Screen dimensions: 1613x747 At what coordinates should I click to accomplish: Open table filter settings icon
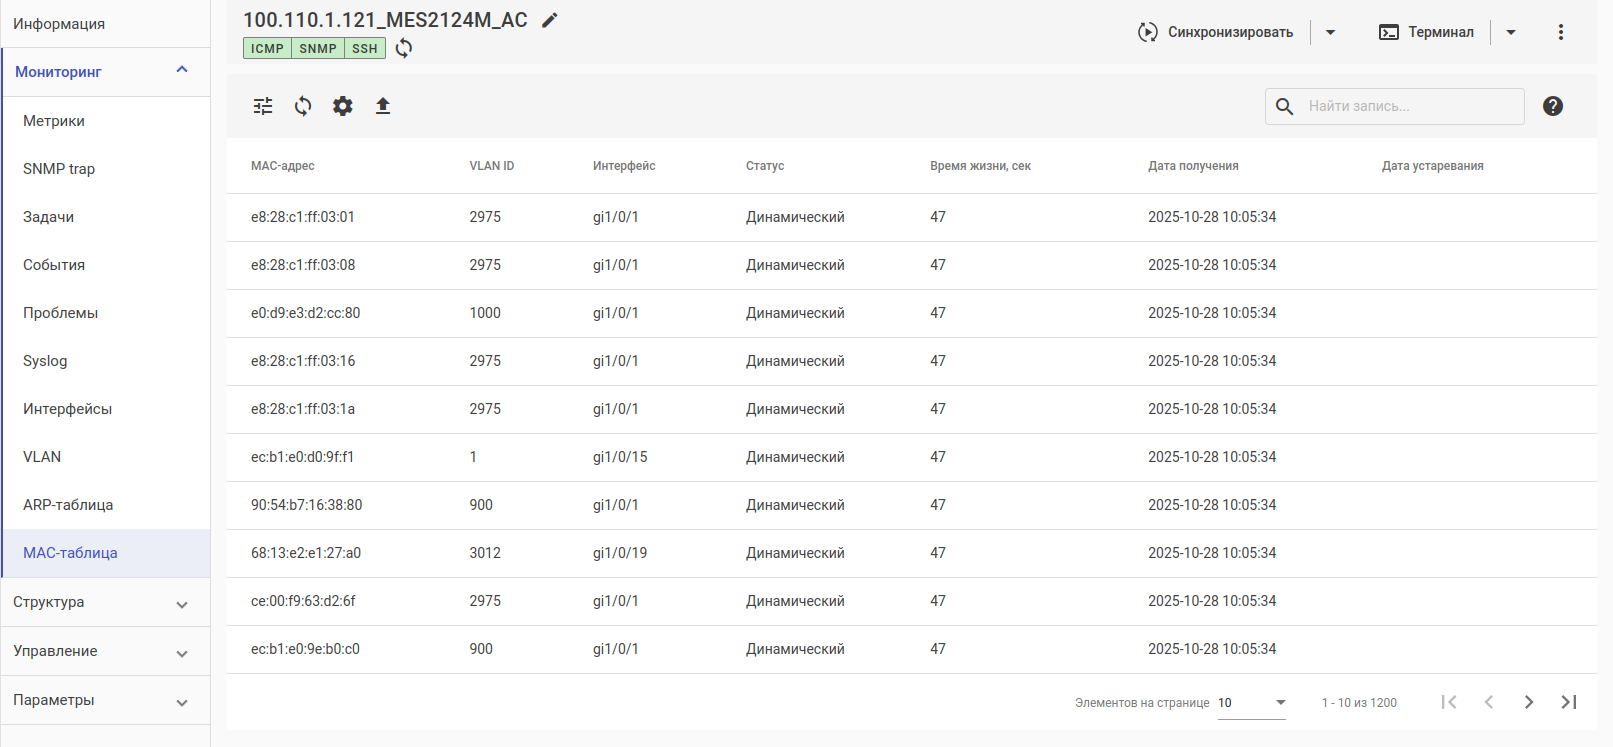coord(263,106)
